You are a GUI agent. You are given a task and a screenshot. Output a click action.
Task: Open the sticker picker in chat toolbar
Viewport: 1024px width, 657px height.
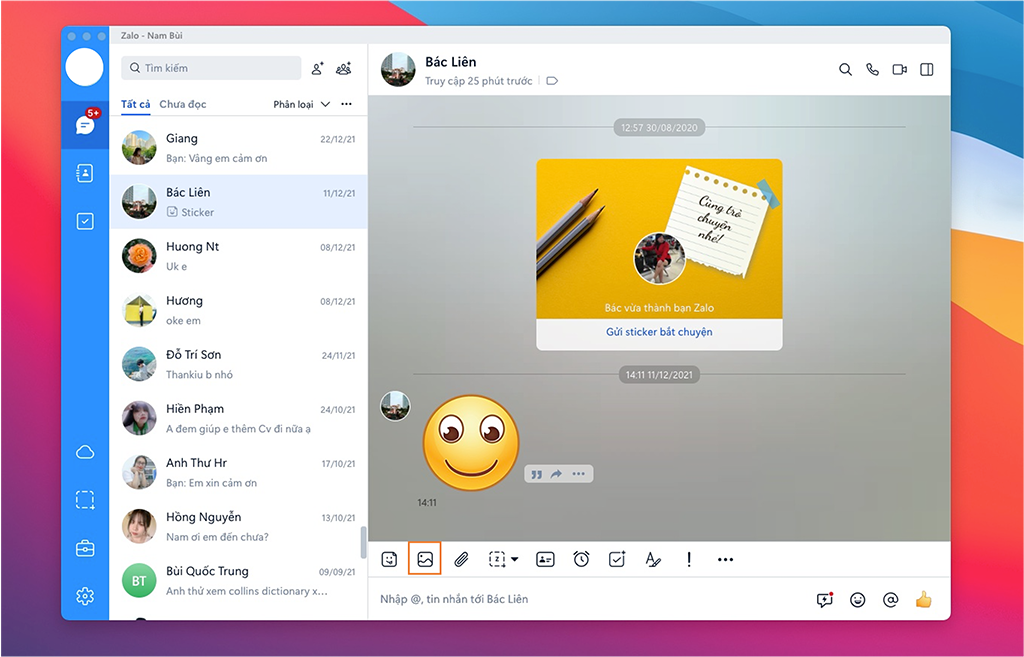tap(389, 560)
